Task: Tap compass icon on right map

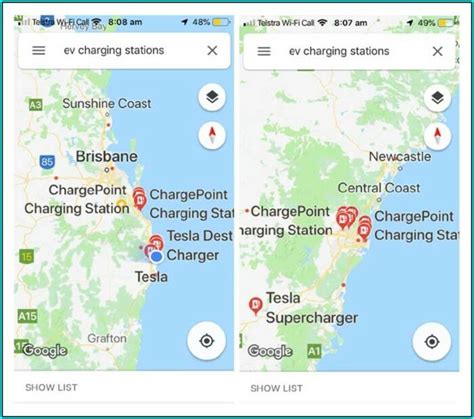Action: pyautogui.click(x=437, y=136)
